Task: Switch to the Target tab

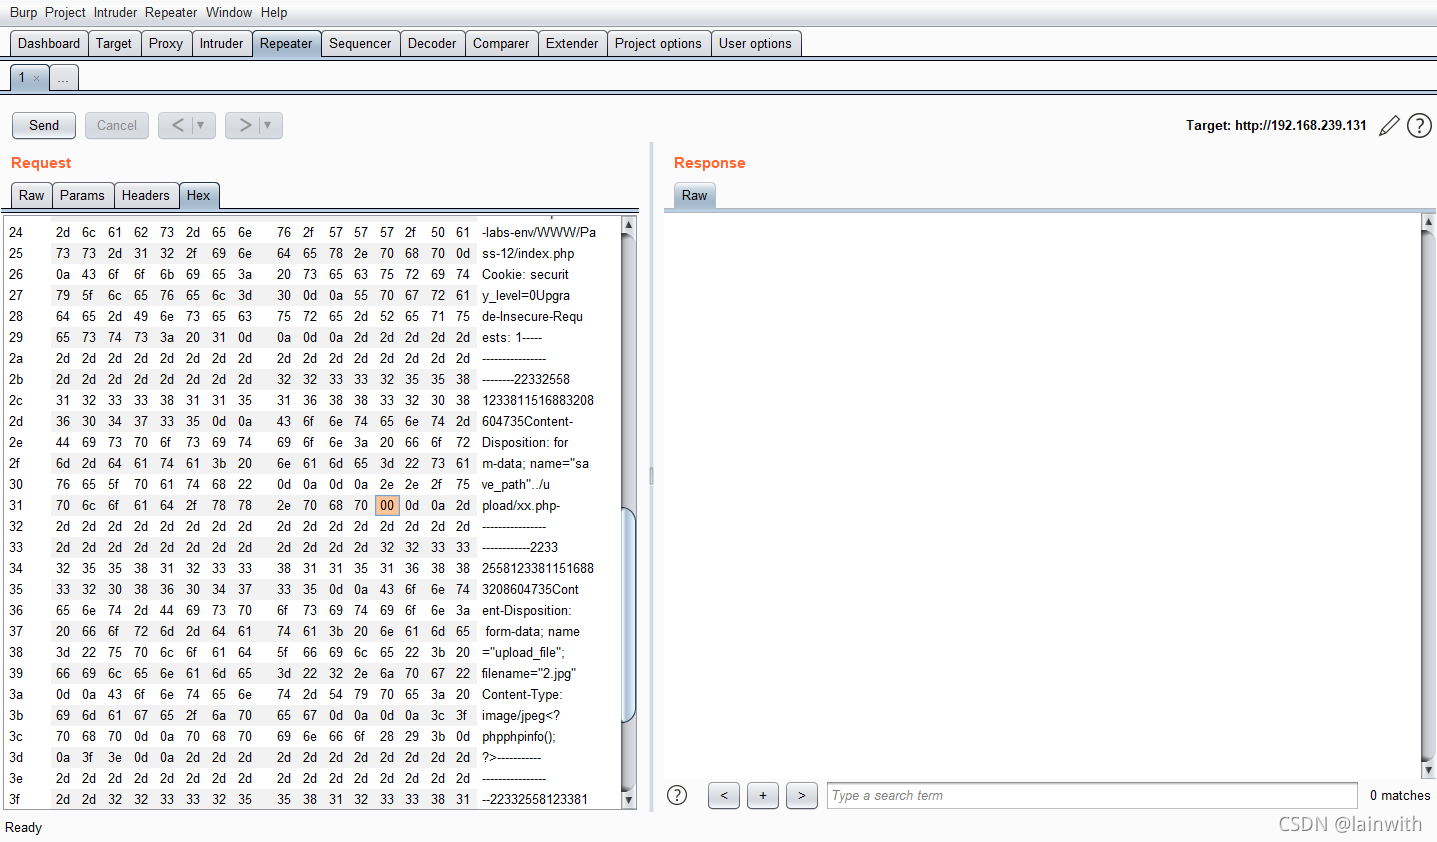Action: click(114, 43)
